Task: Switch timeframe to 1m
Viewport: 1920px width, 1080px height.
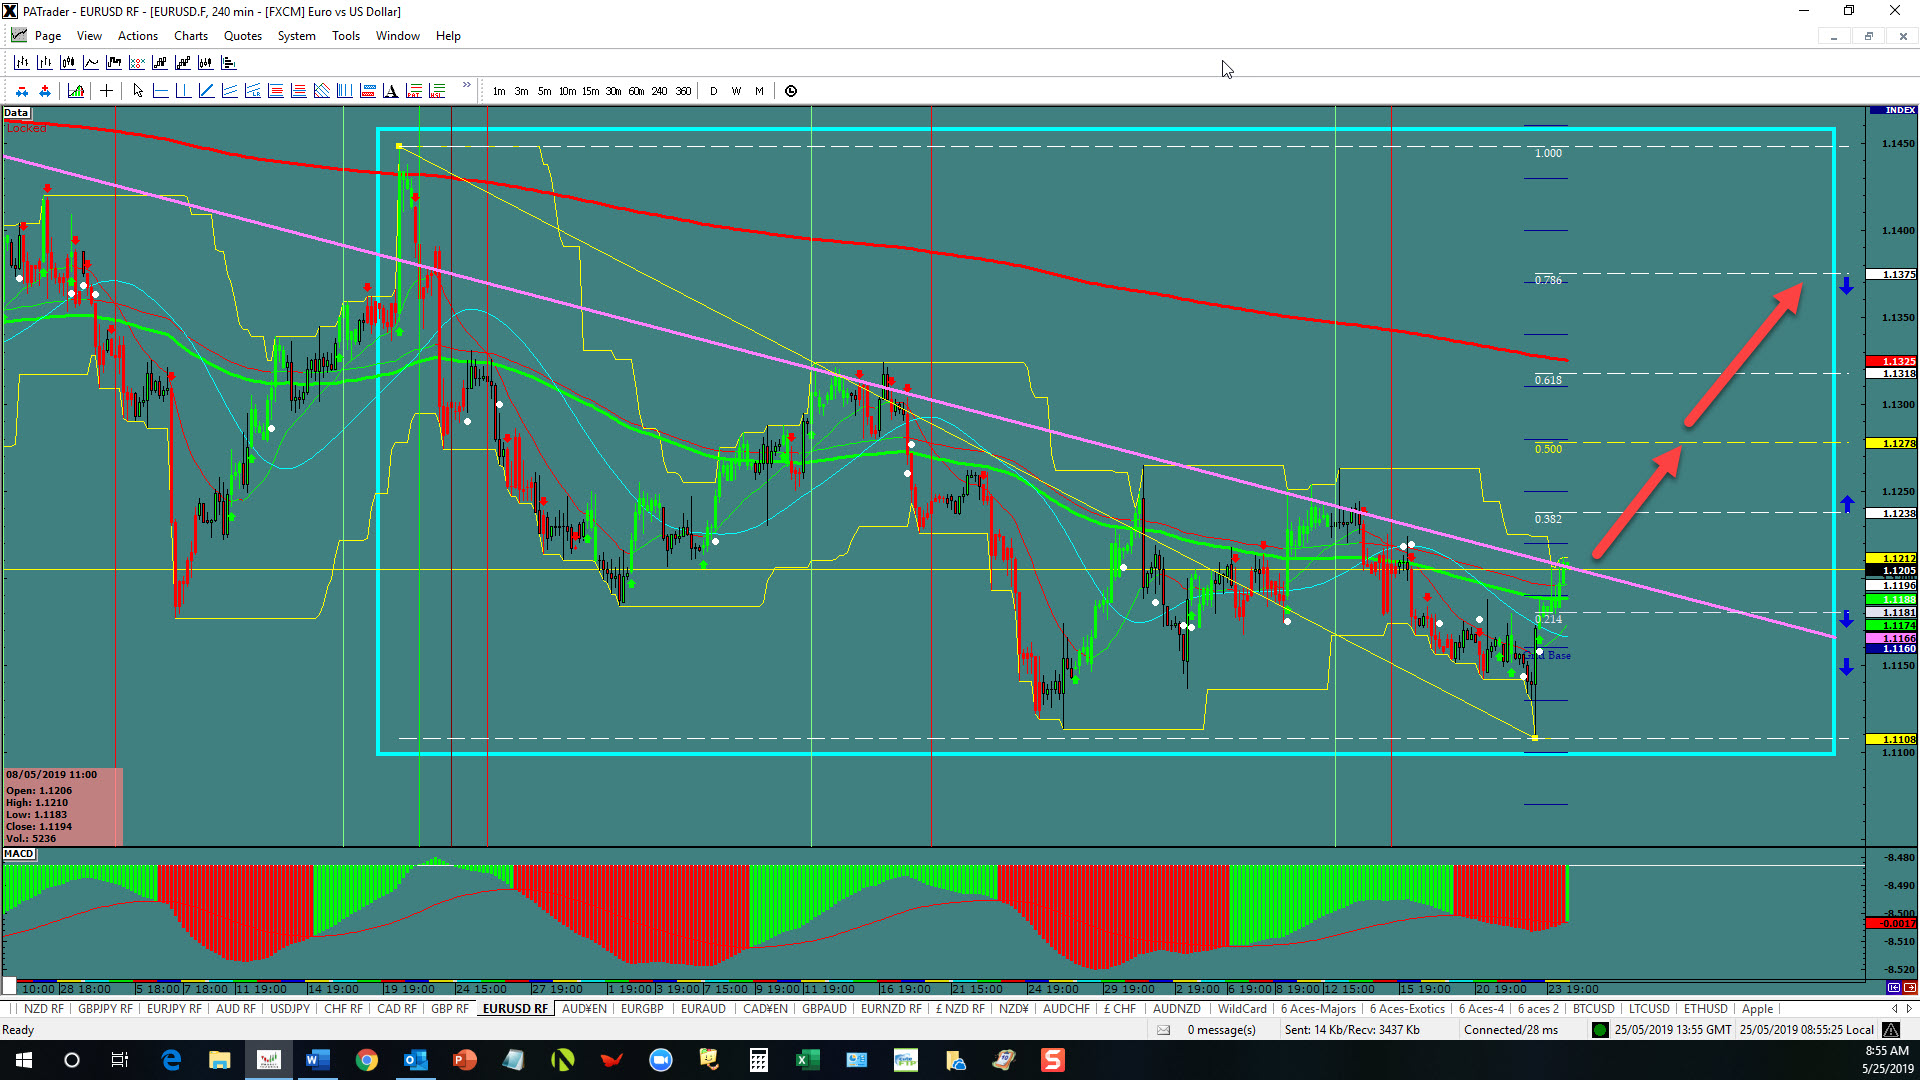Action: click(499, 91)
